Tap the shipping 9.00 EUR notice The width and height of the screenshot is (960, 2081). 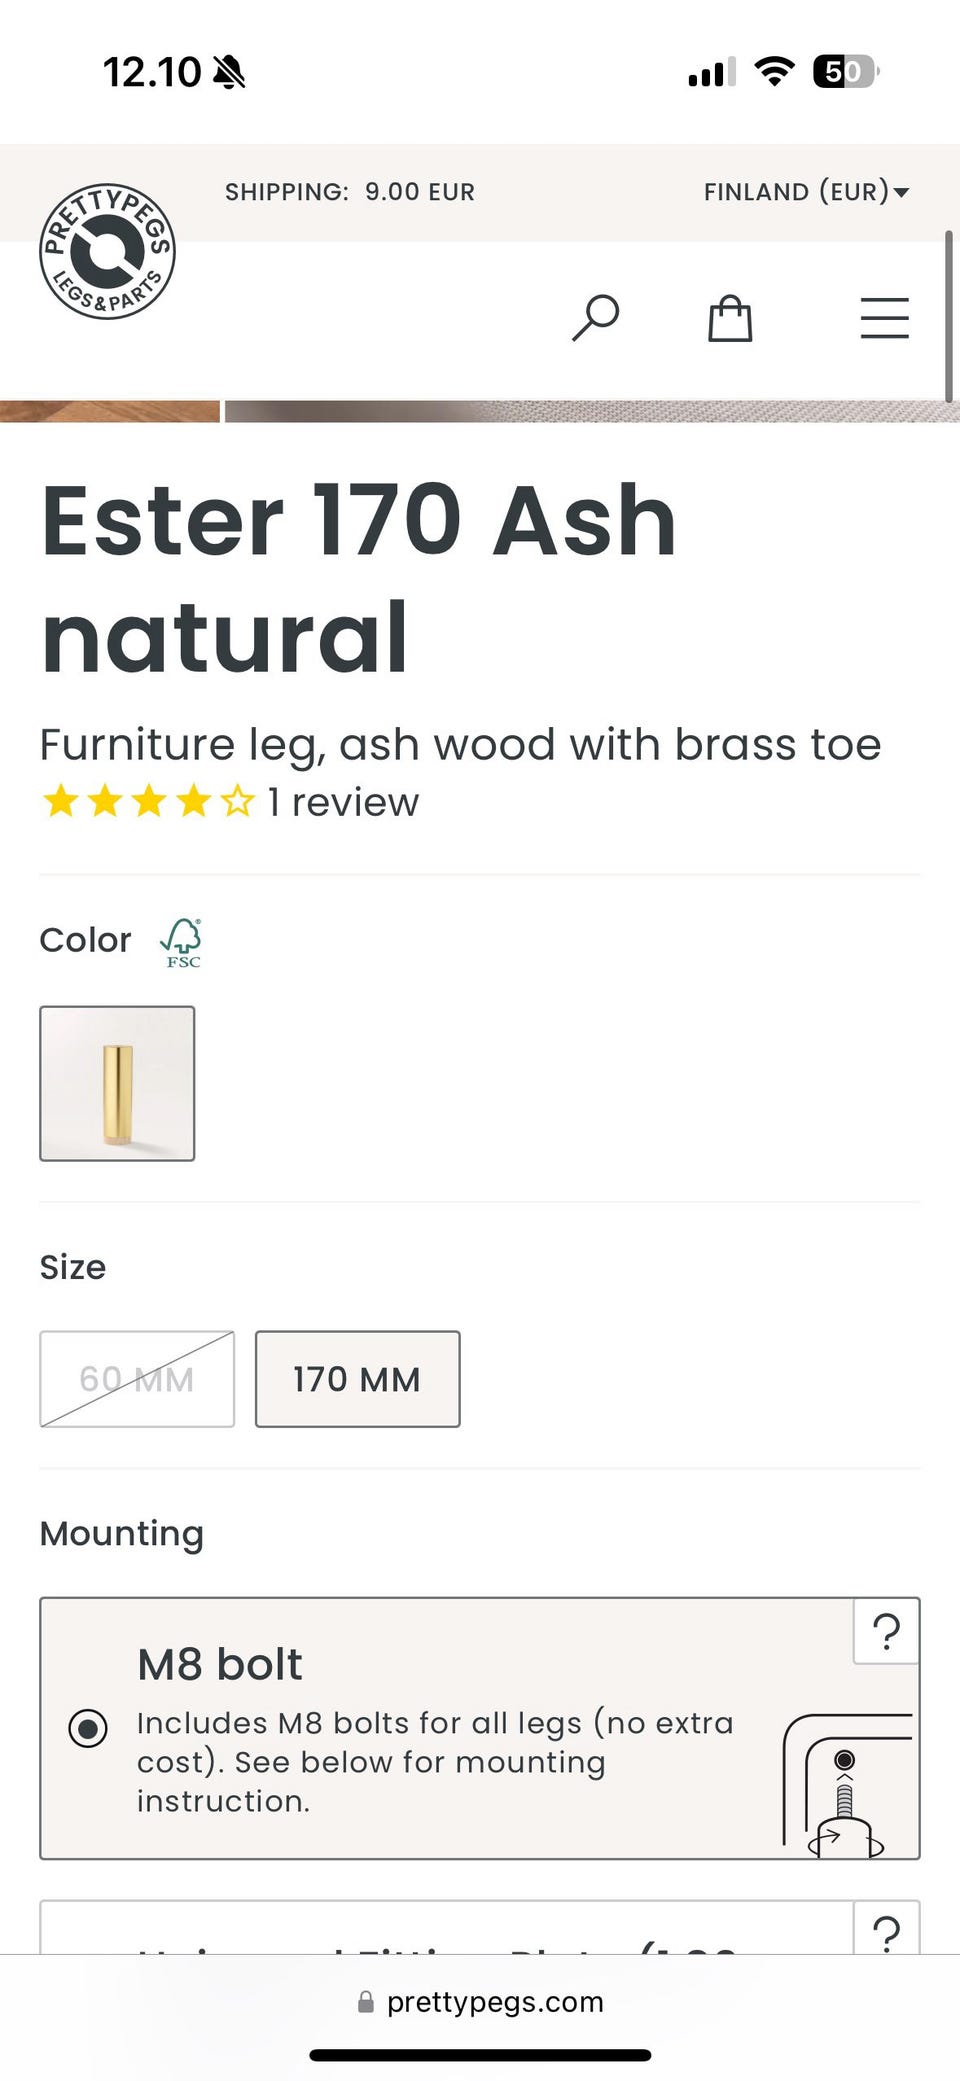(x=350, y=192)
